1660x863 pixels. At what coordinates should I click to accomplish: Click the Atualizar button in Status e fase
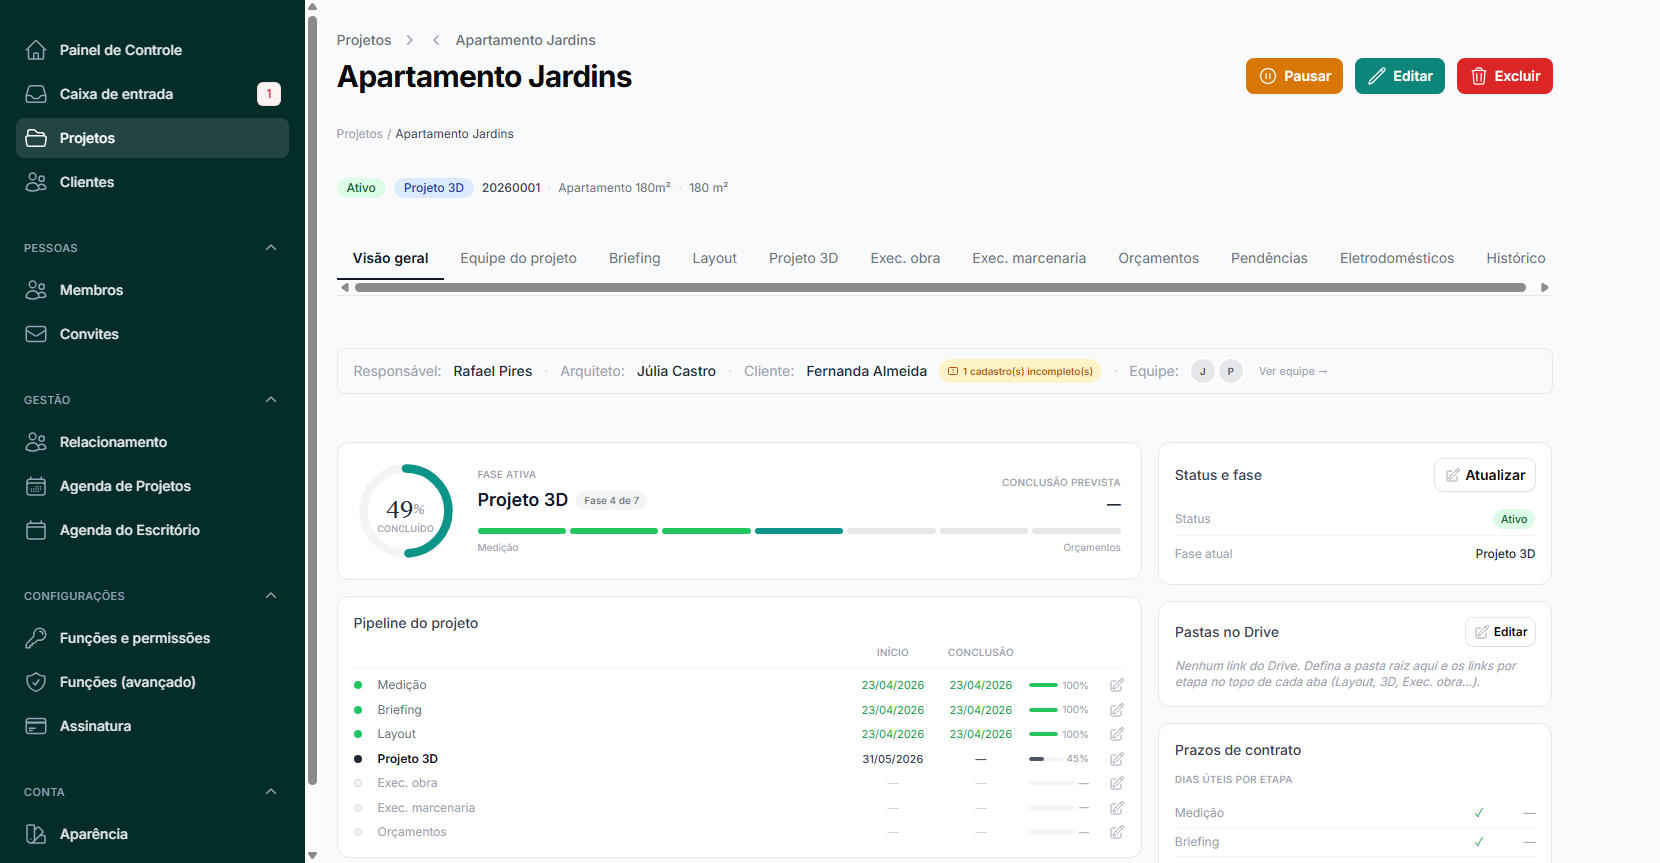click(1485, 475)
